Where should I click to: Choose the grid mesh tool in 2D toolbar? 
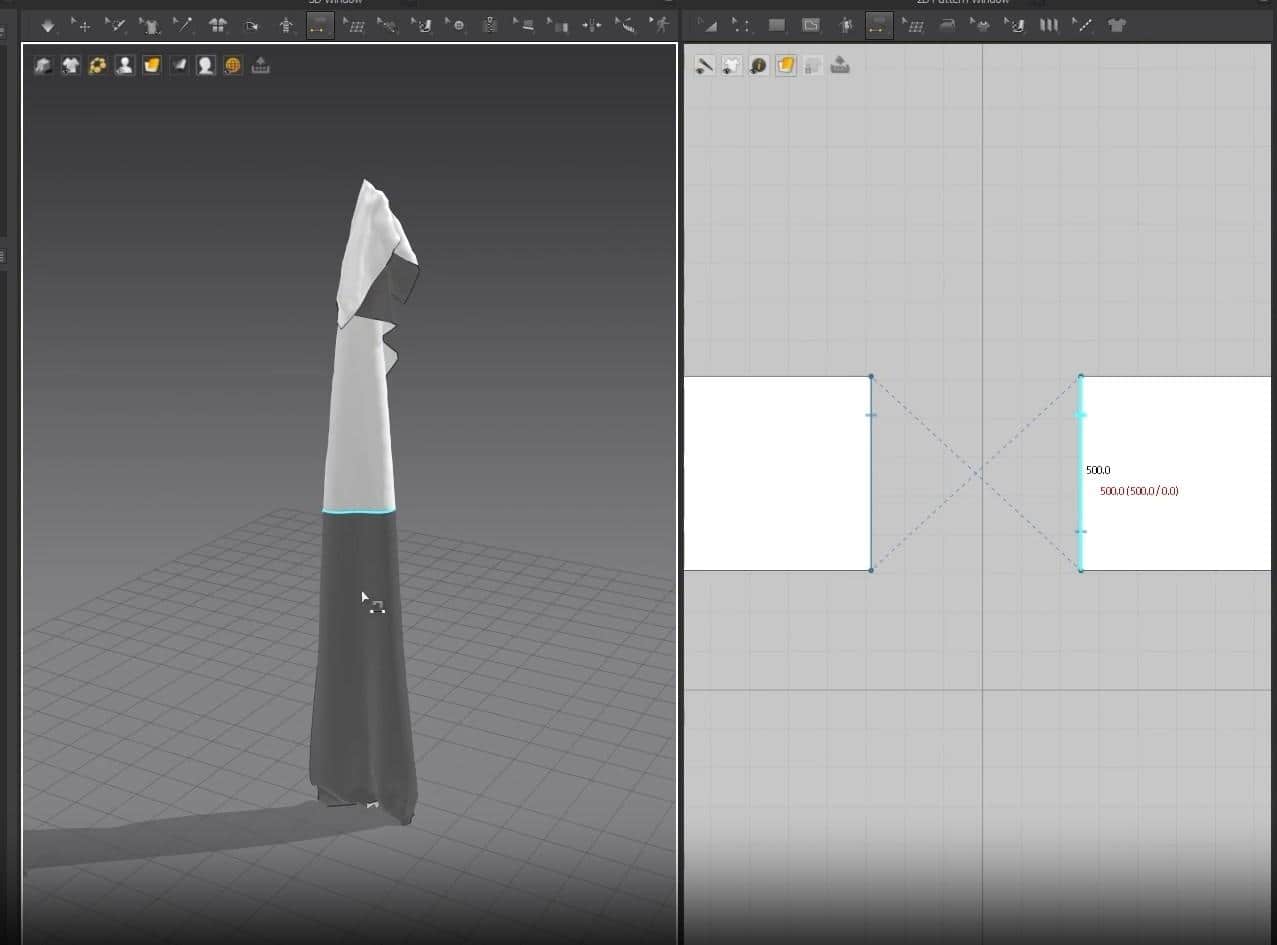tap(913, 25)
